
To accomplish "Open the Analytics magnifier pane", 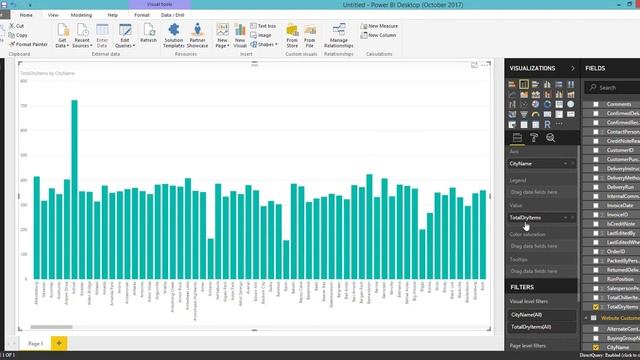I will (551, 138).
